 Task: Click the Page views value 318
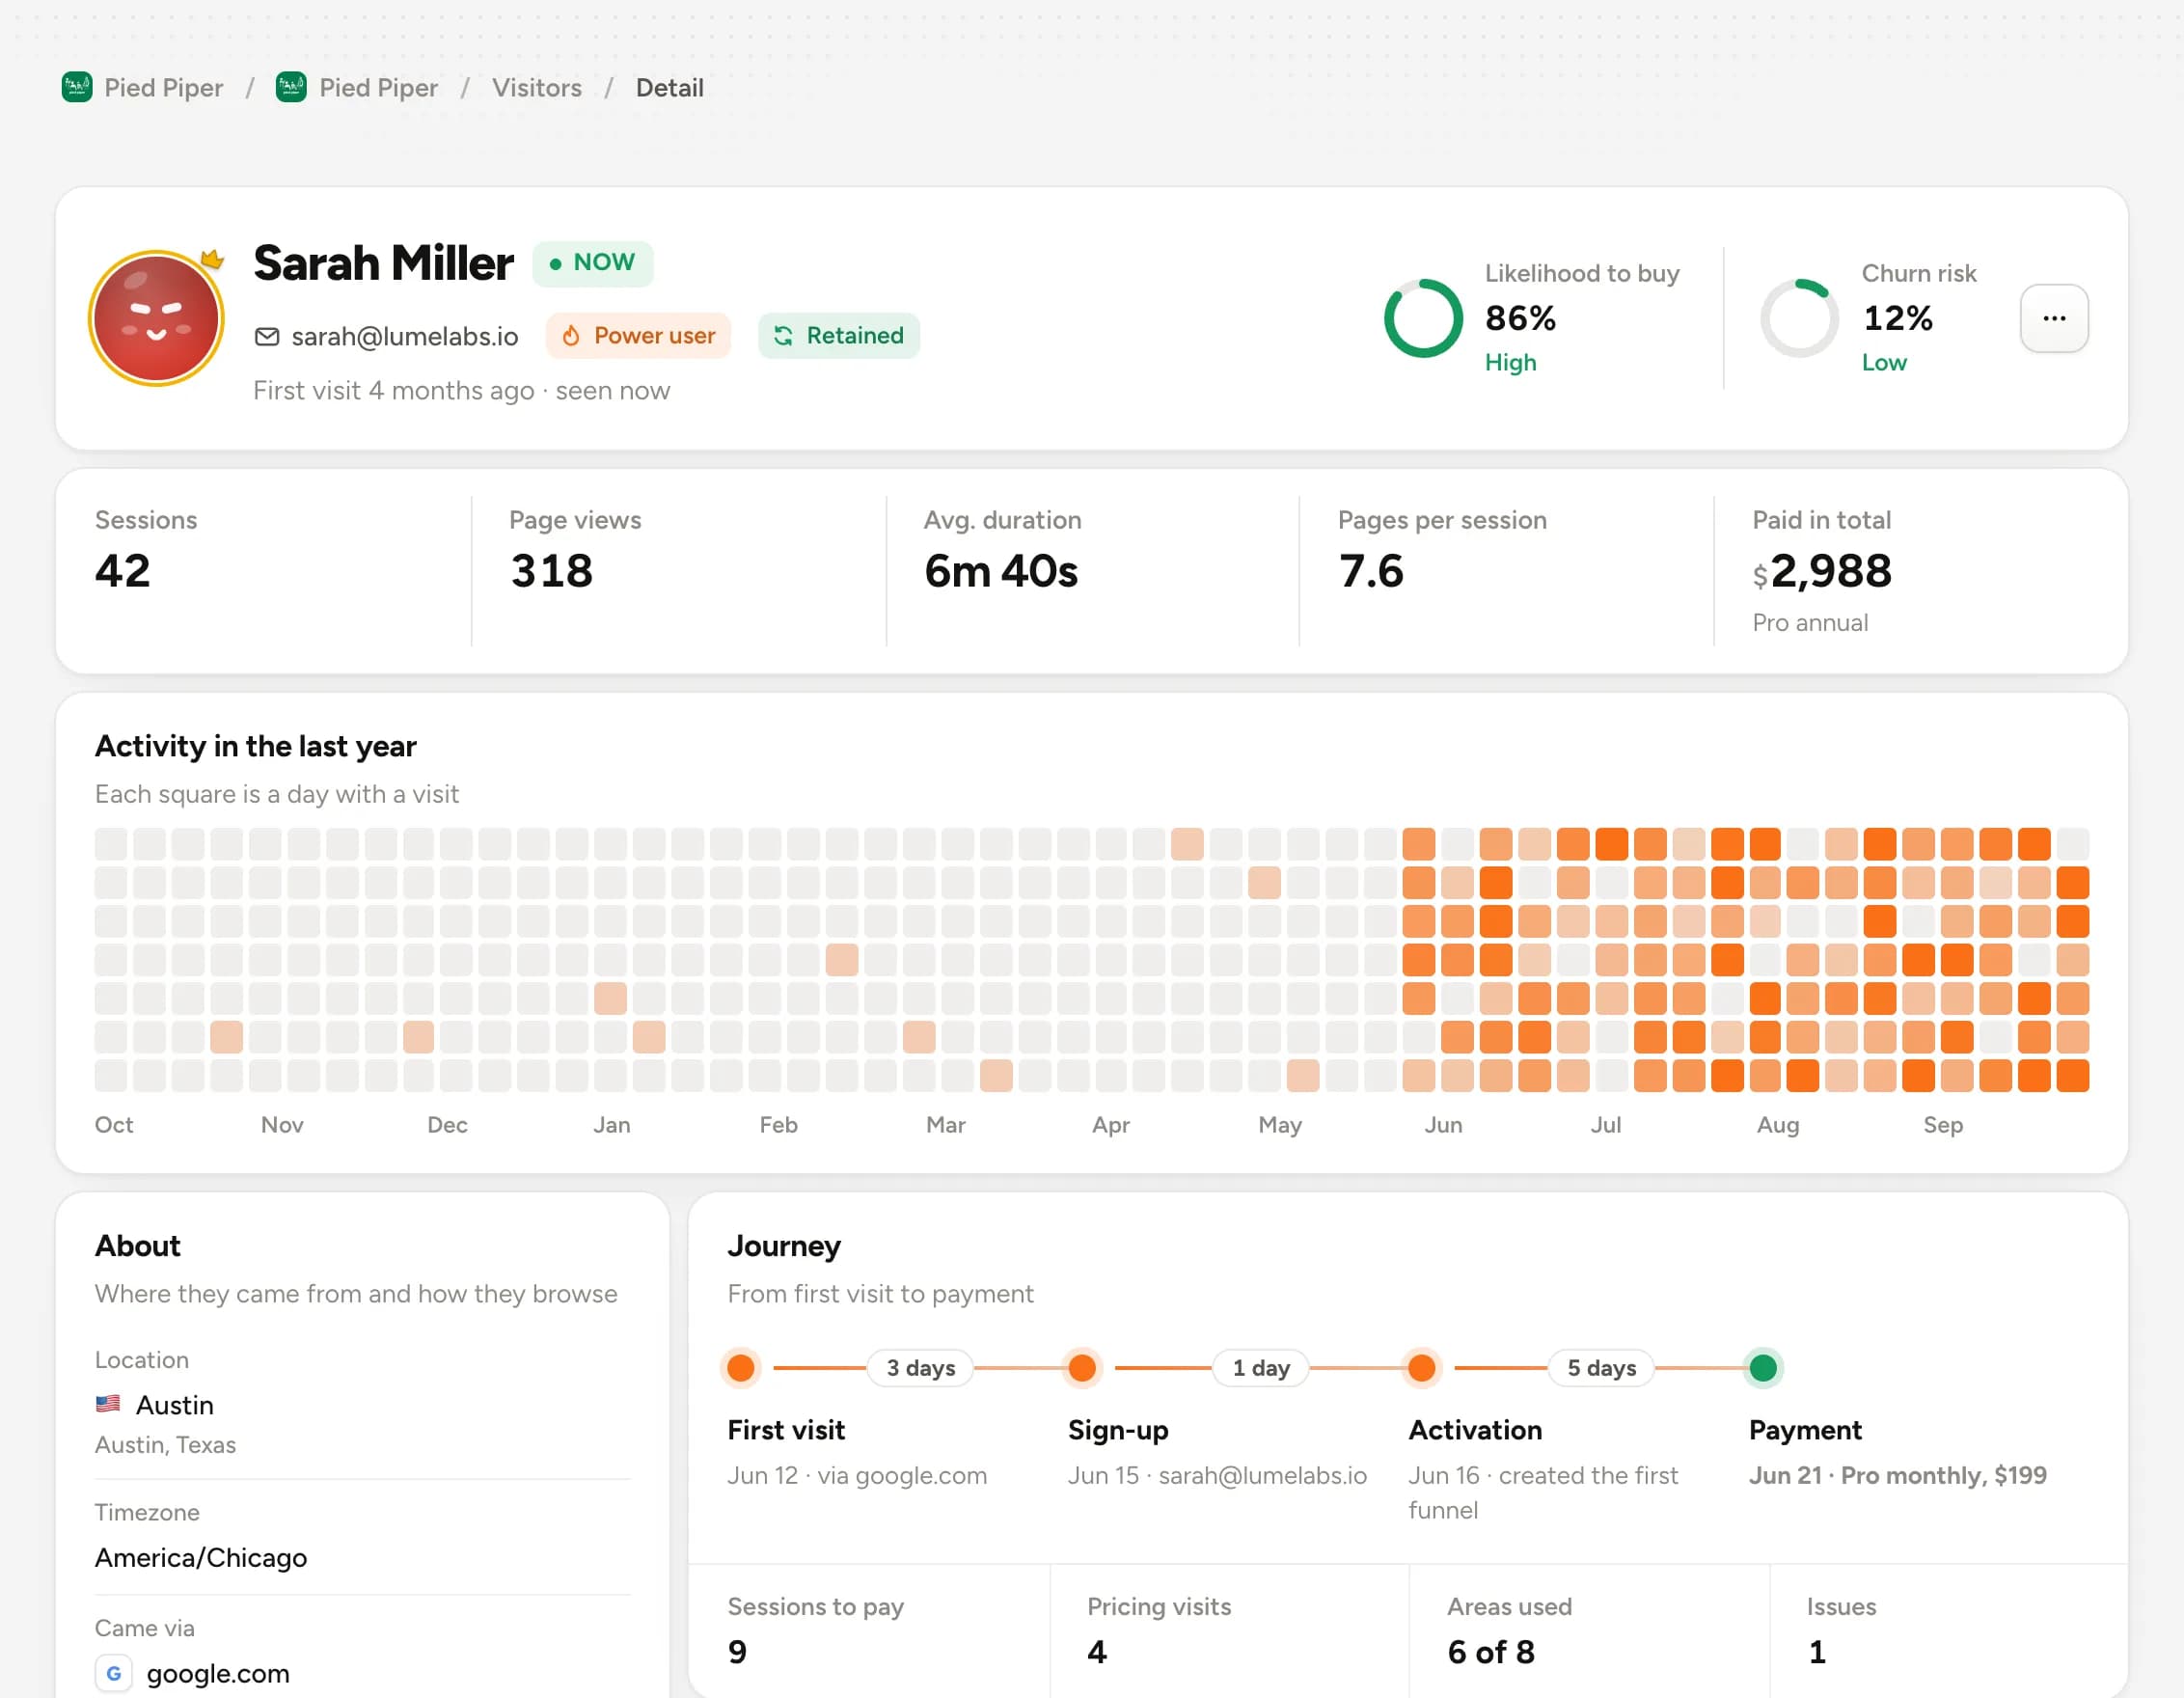tap(551, 571)
